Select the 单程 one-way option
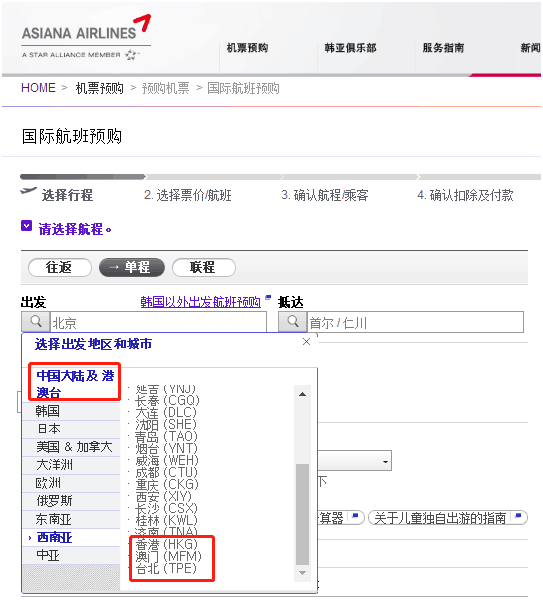The image size is (543, 600). point(132,267)
